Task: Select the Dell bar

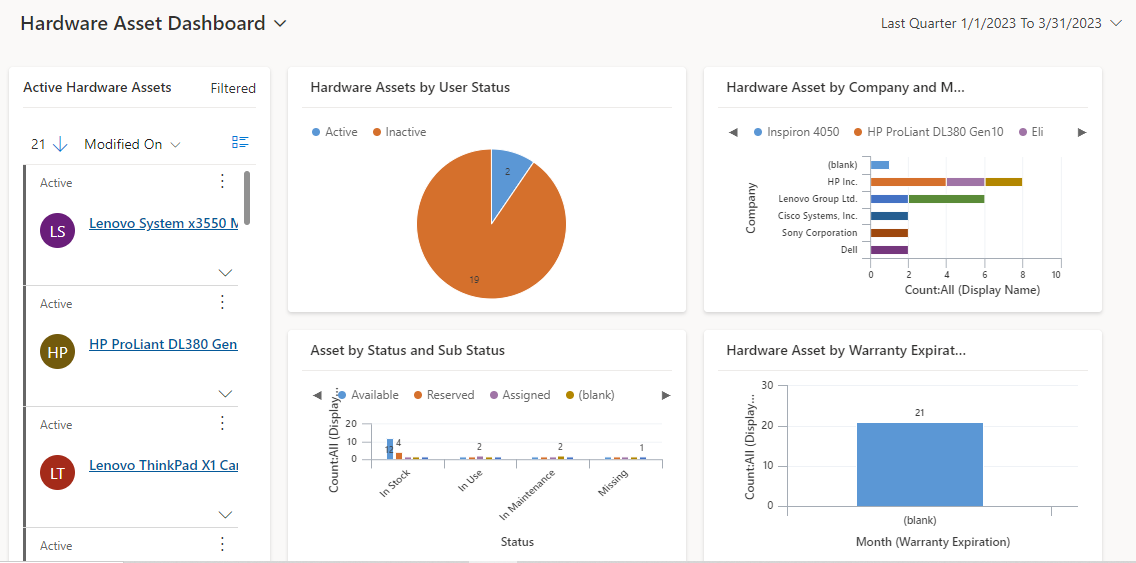Action: pos(889,250)
